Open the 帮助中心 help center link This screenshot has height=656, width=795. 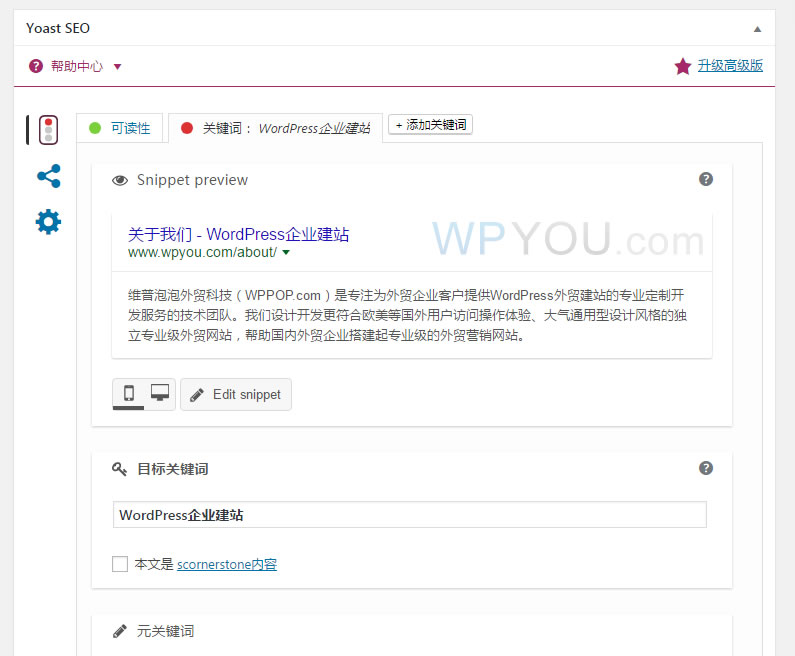[77, 66]
